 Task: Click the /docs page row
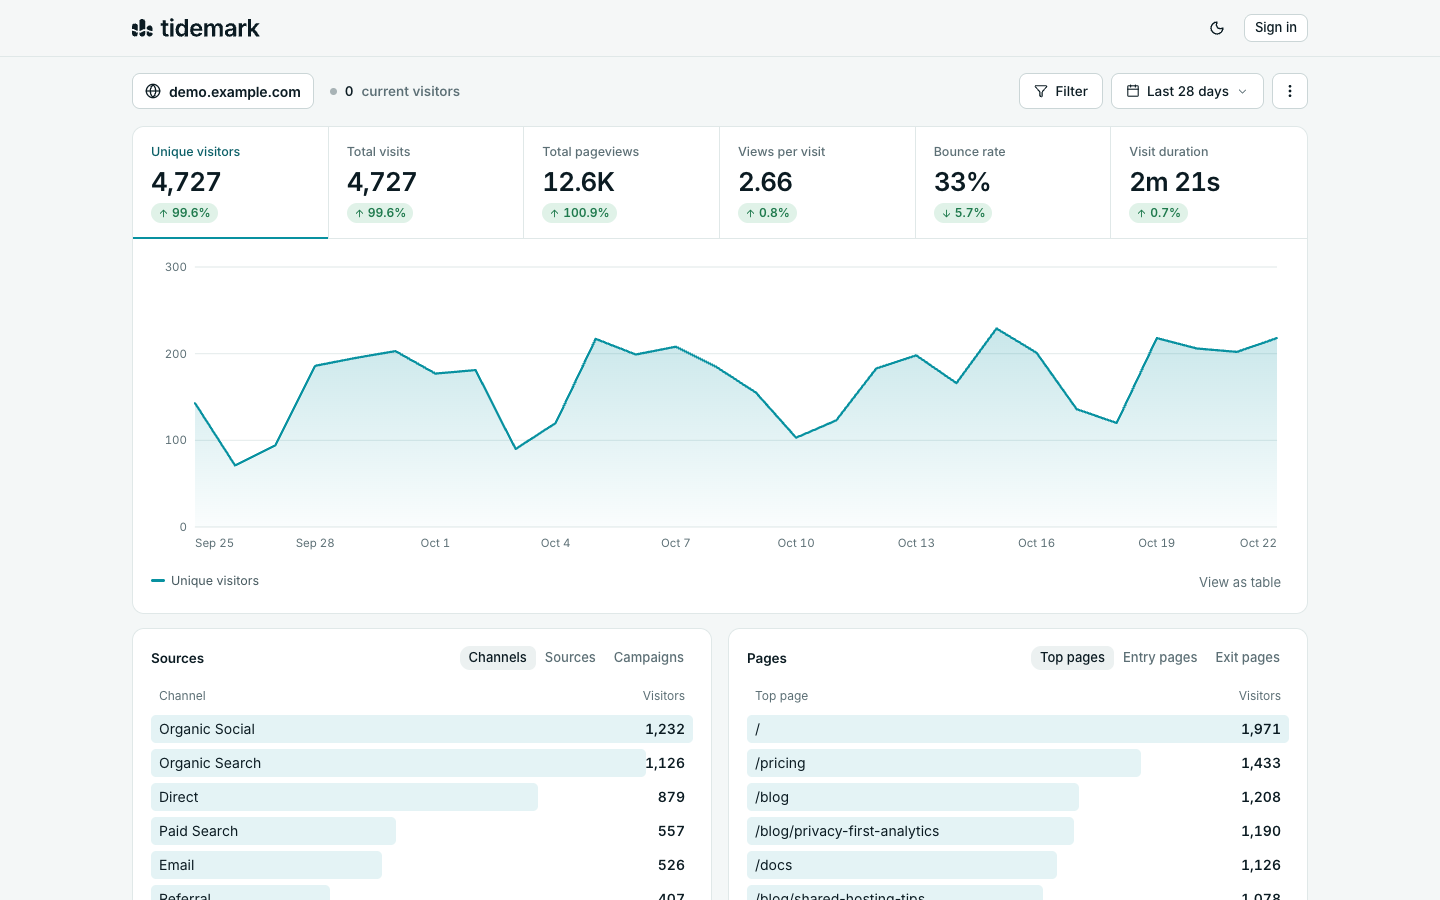[x=1018, y=865]
